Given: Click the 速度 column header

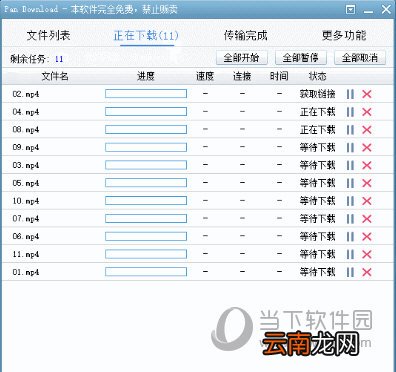Looking at the screenshot, I should (205, 76).
